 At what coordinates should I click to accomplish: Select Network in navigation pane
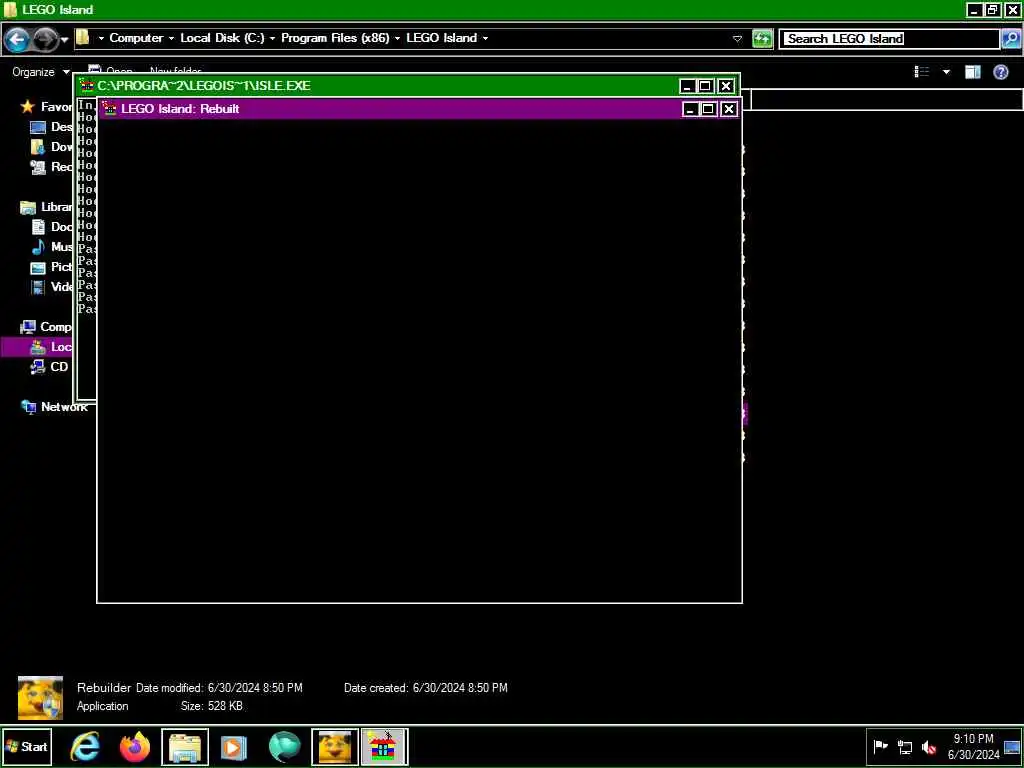[54, 407]
